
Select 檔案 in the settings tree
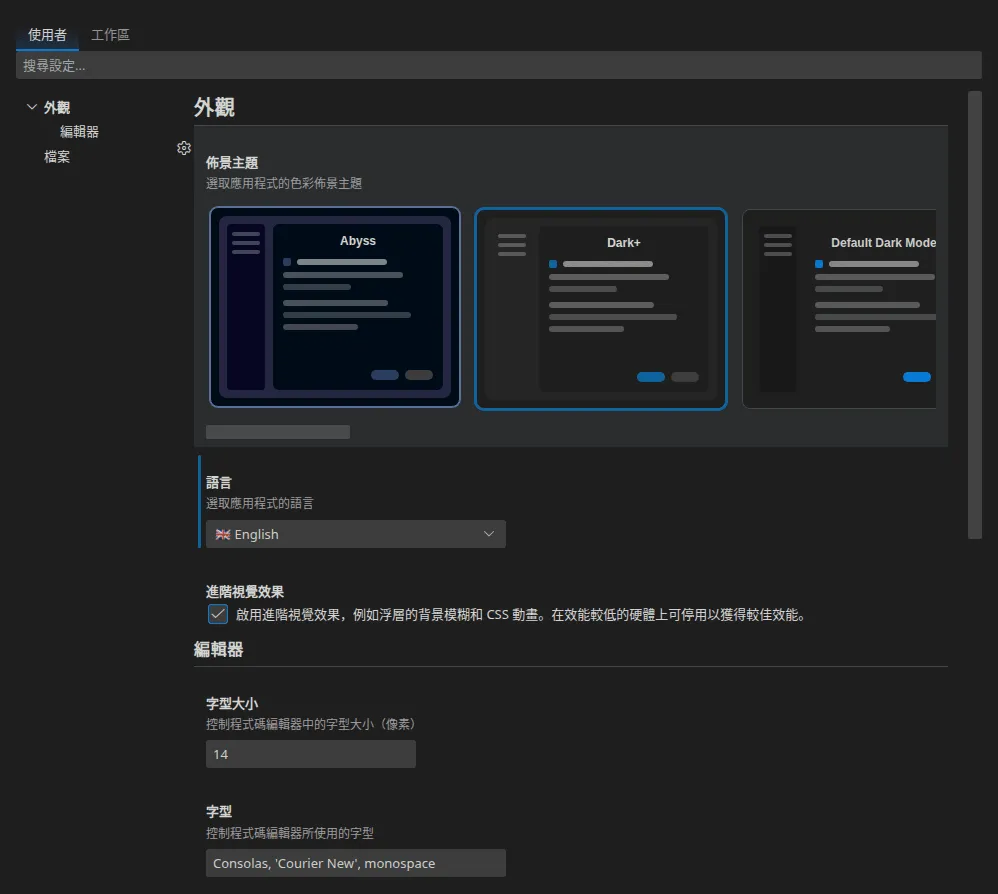[x=57, y=157]
